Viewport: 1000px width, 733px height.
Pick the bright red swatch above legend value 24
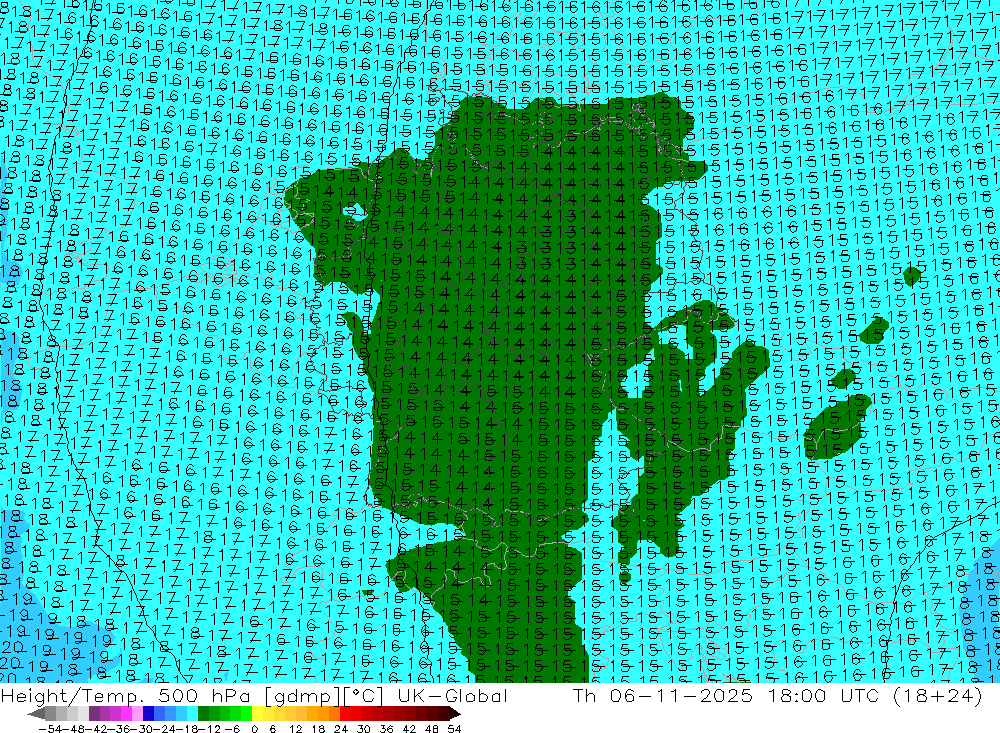pos(345,714)
